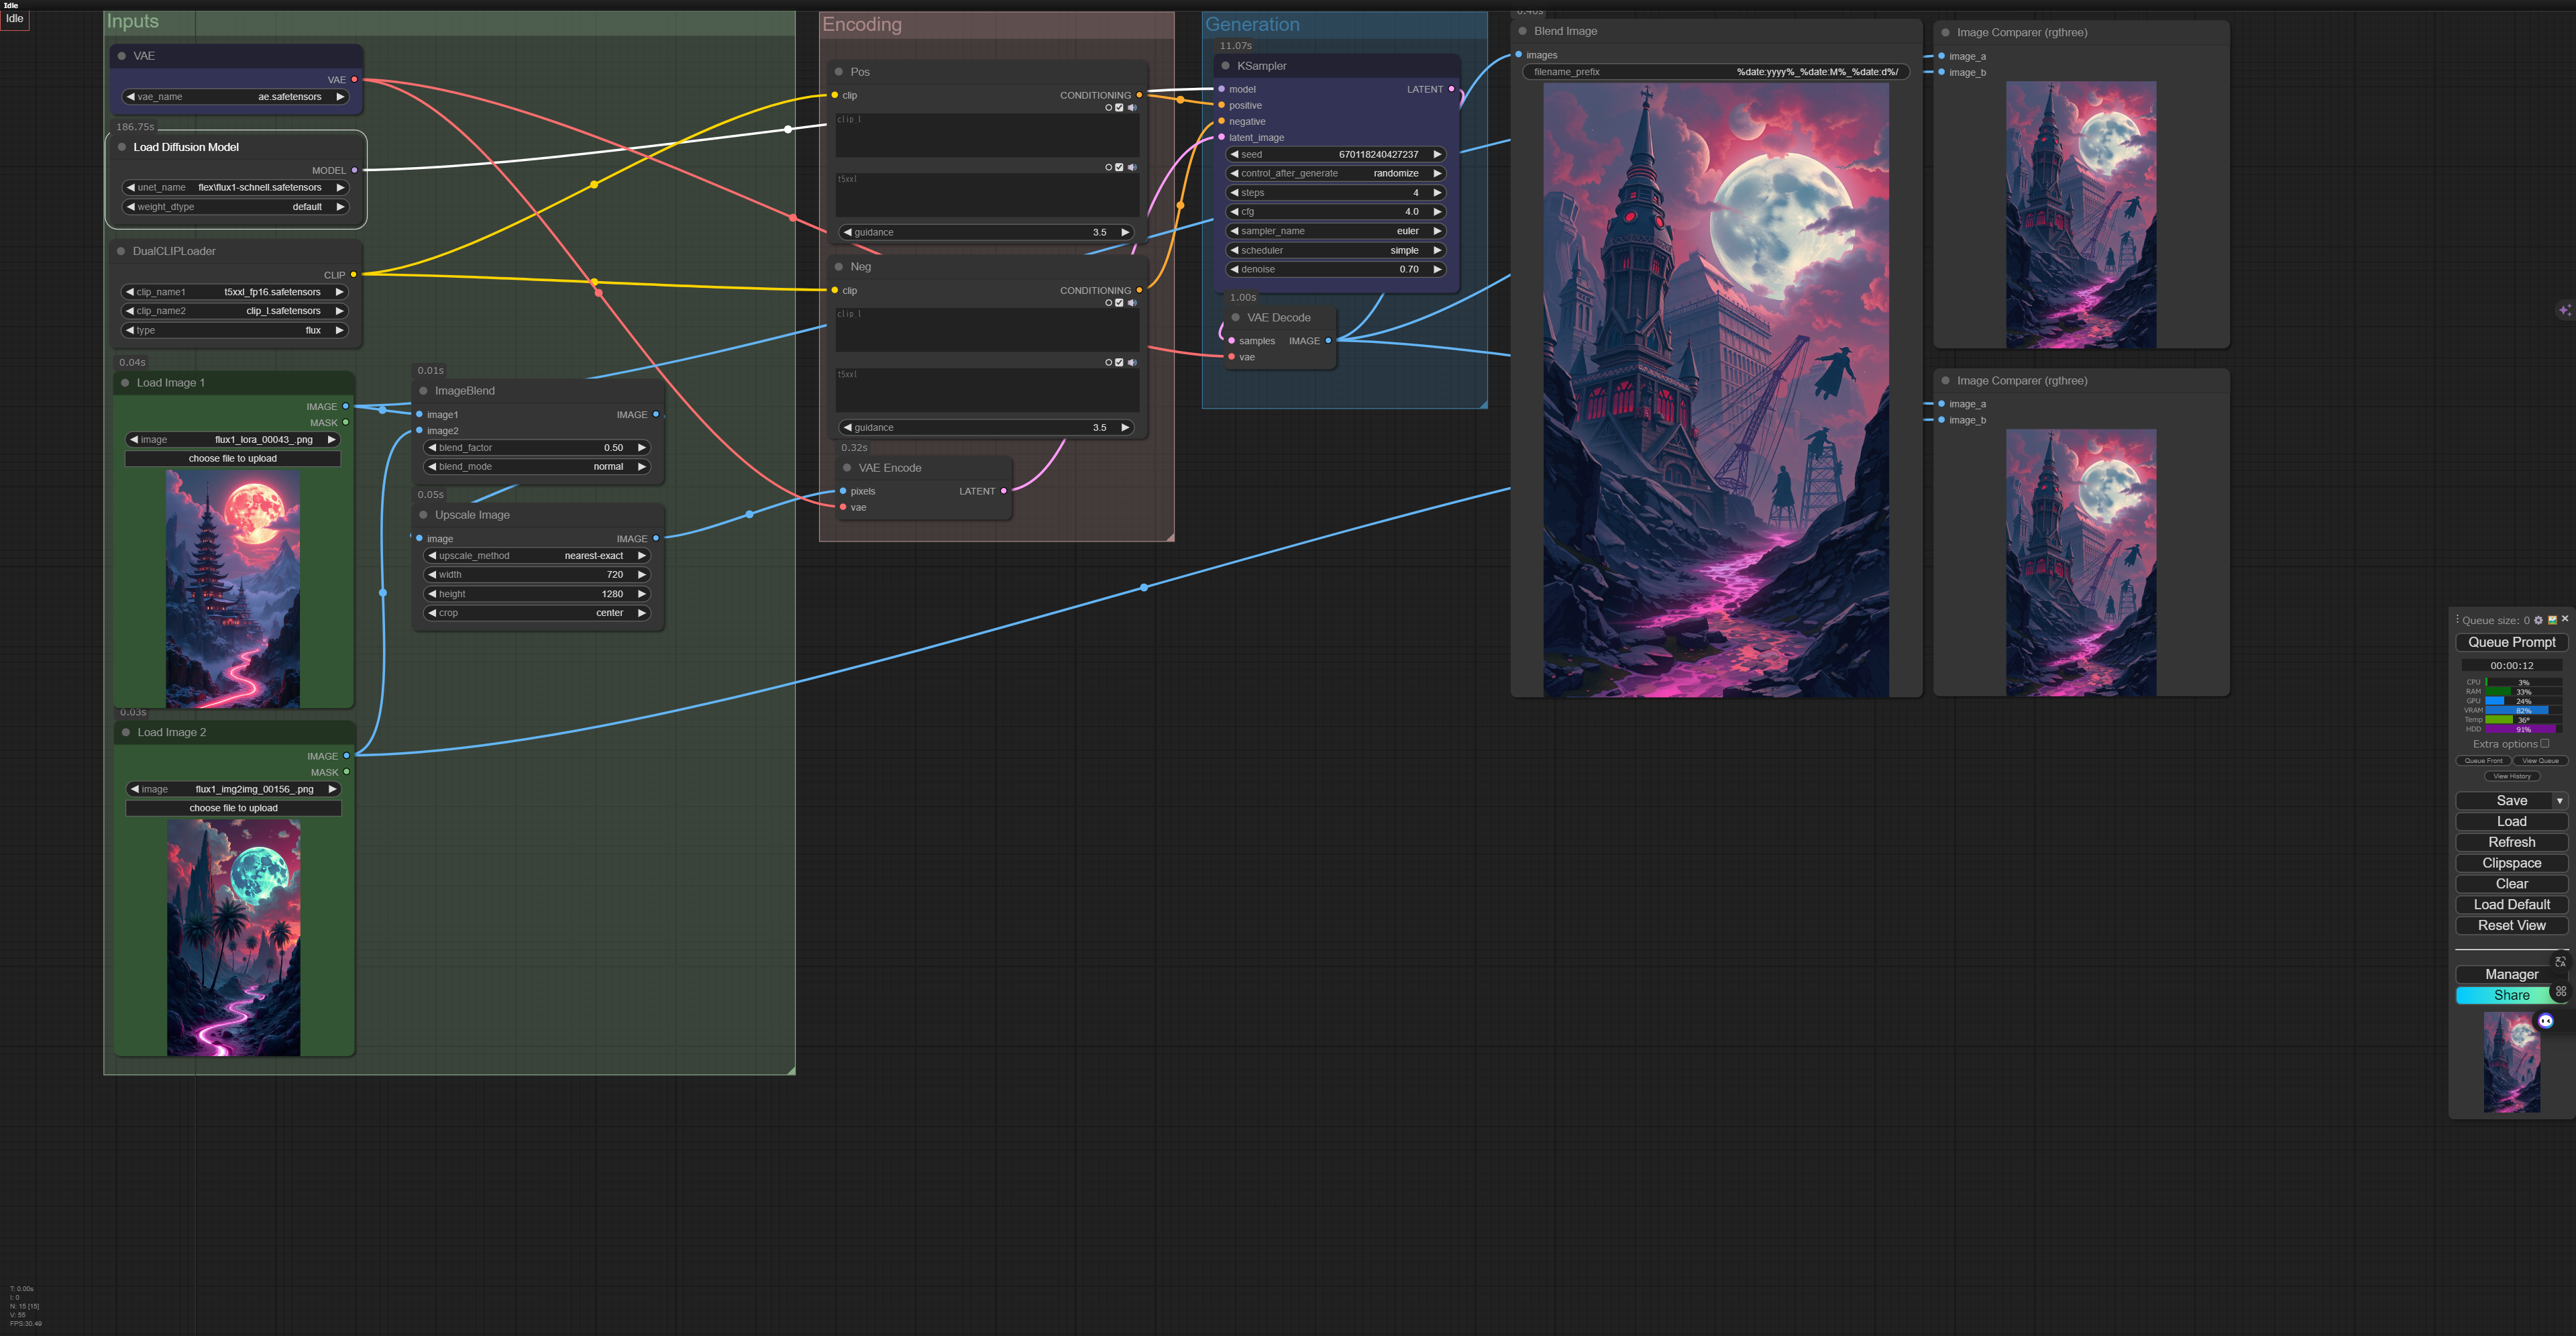Screen dimensions: 2576x1336
Task: Enable the Extra options checkbox
Action: 2545,744
